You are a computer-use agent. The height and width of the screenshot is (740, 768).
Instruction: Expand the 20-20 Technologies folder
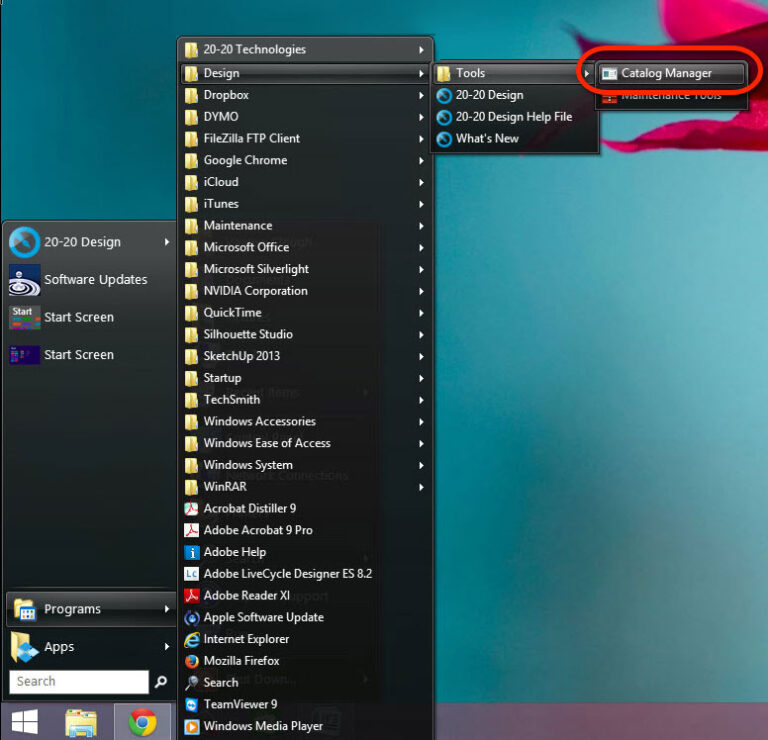click(254, 50)
